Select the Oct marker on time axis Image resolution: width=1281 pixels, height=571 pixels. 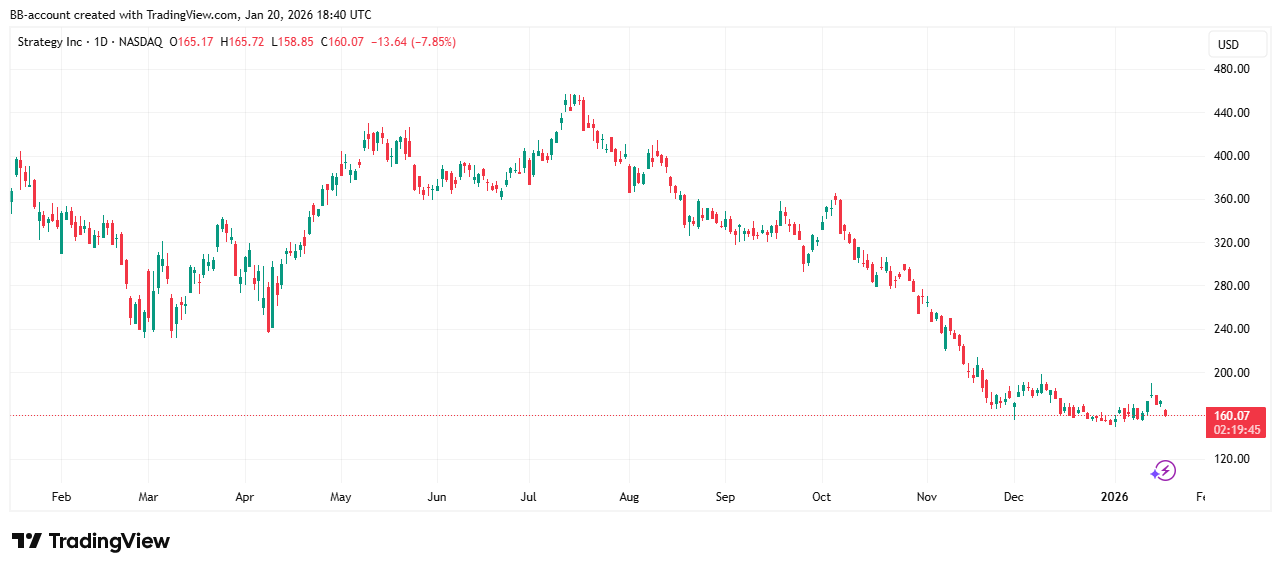coord(821,496)
